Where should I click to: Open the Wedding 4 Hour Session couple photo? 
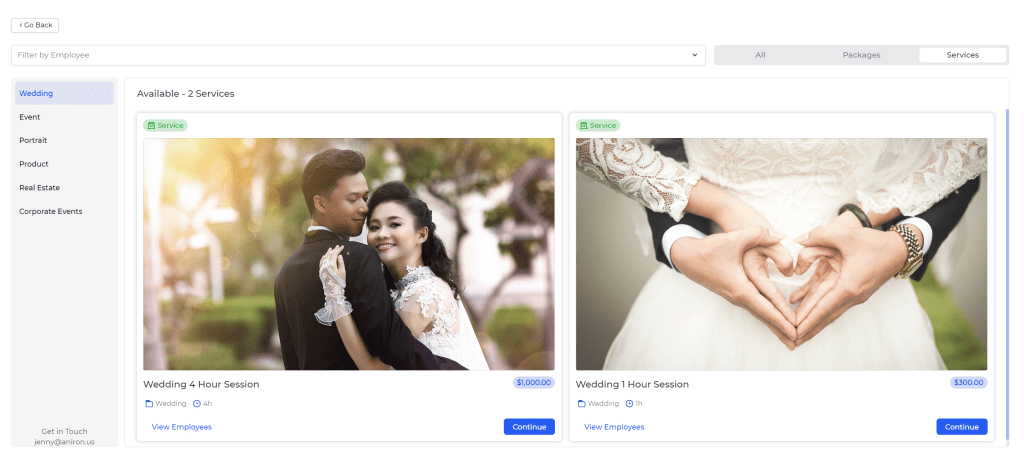349,254
